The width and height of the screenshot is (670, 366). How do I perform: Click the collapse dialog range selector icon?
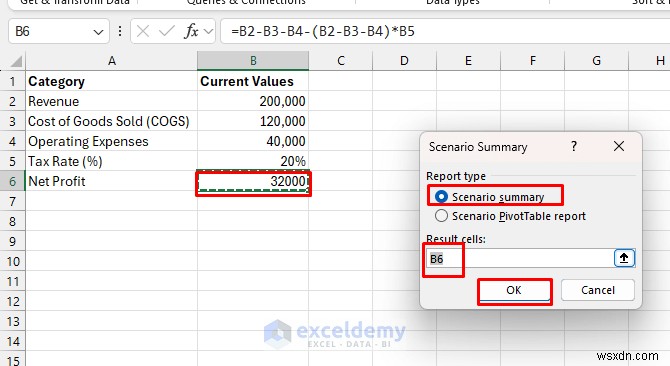624,258
